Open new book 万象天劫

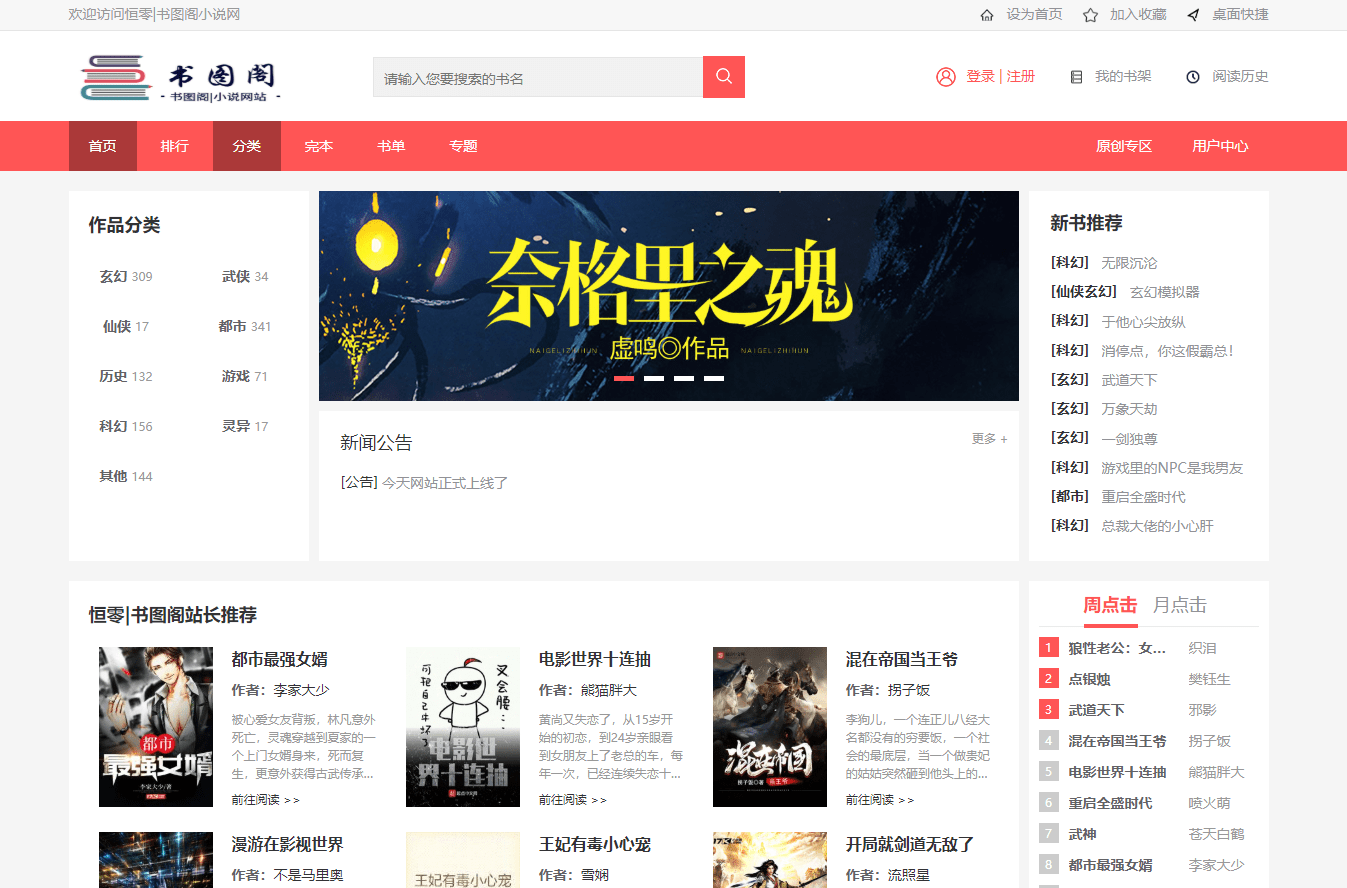pos(1129,409)
